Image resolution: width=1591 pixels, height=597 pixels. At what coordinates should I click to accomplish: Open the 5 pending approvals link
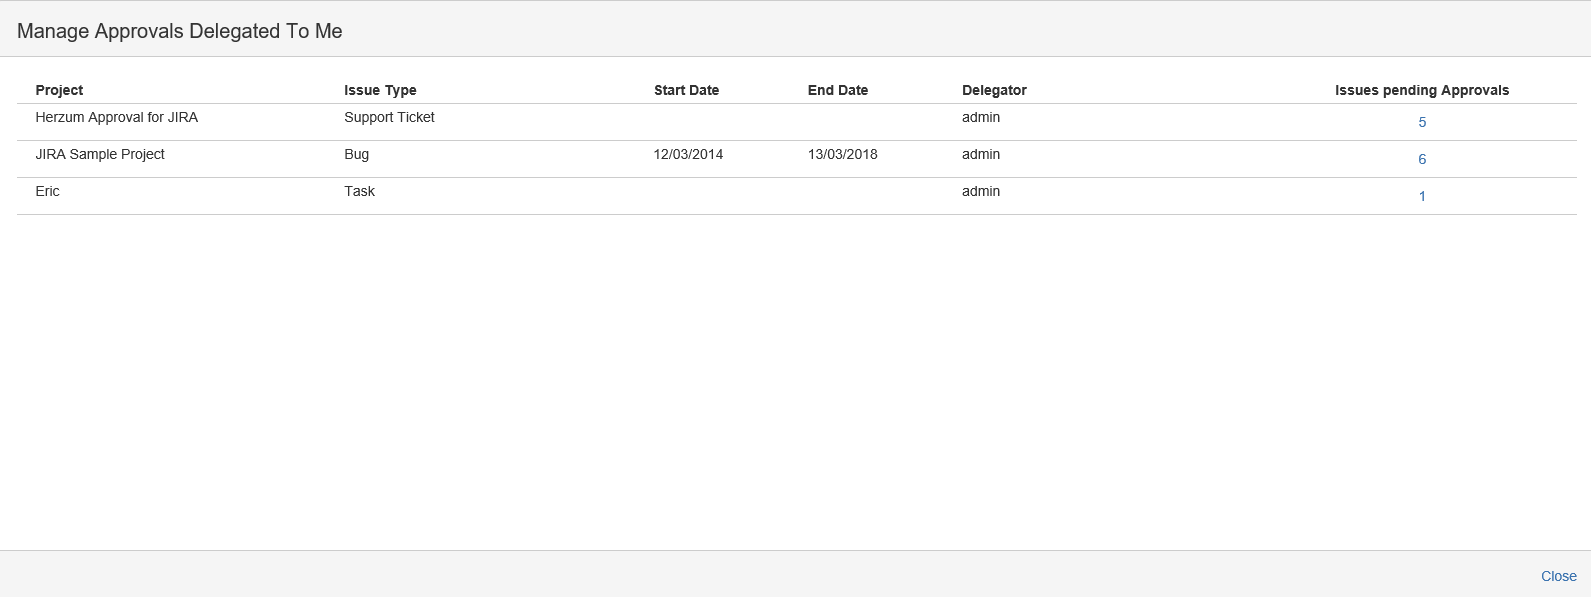click(1421, 122)
